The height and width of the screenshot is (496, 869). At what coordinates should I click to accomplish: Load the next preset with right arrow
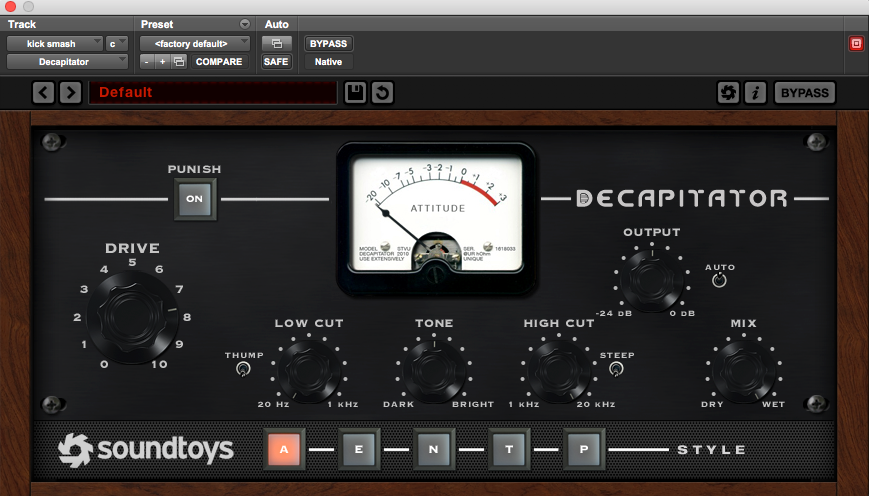(x=70, y=93)
